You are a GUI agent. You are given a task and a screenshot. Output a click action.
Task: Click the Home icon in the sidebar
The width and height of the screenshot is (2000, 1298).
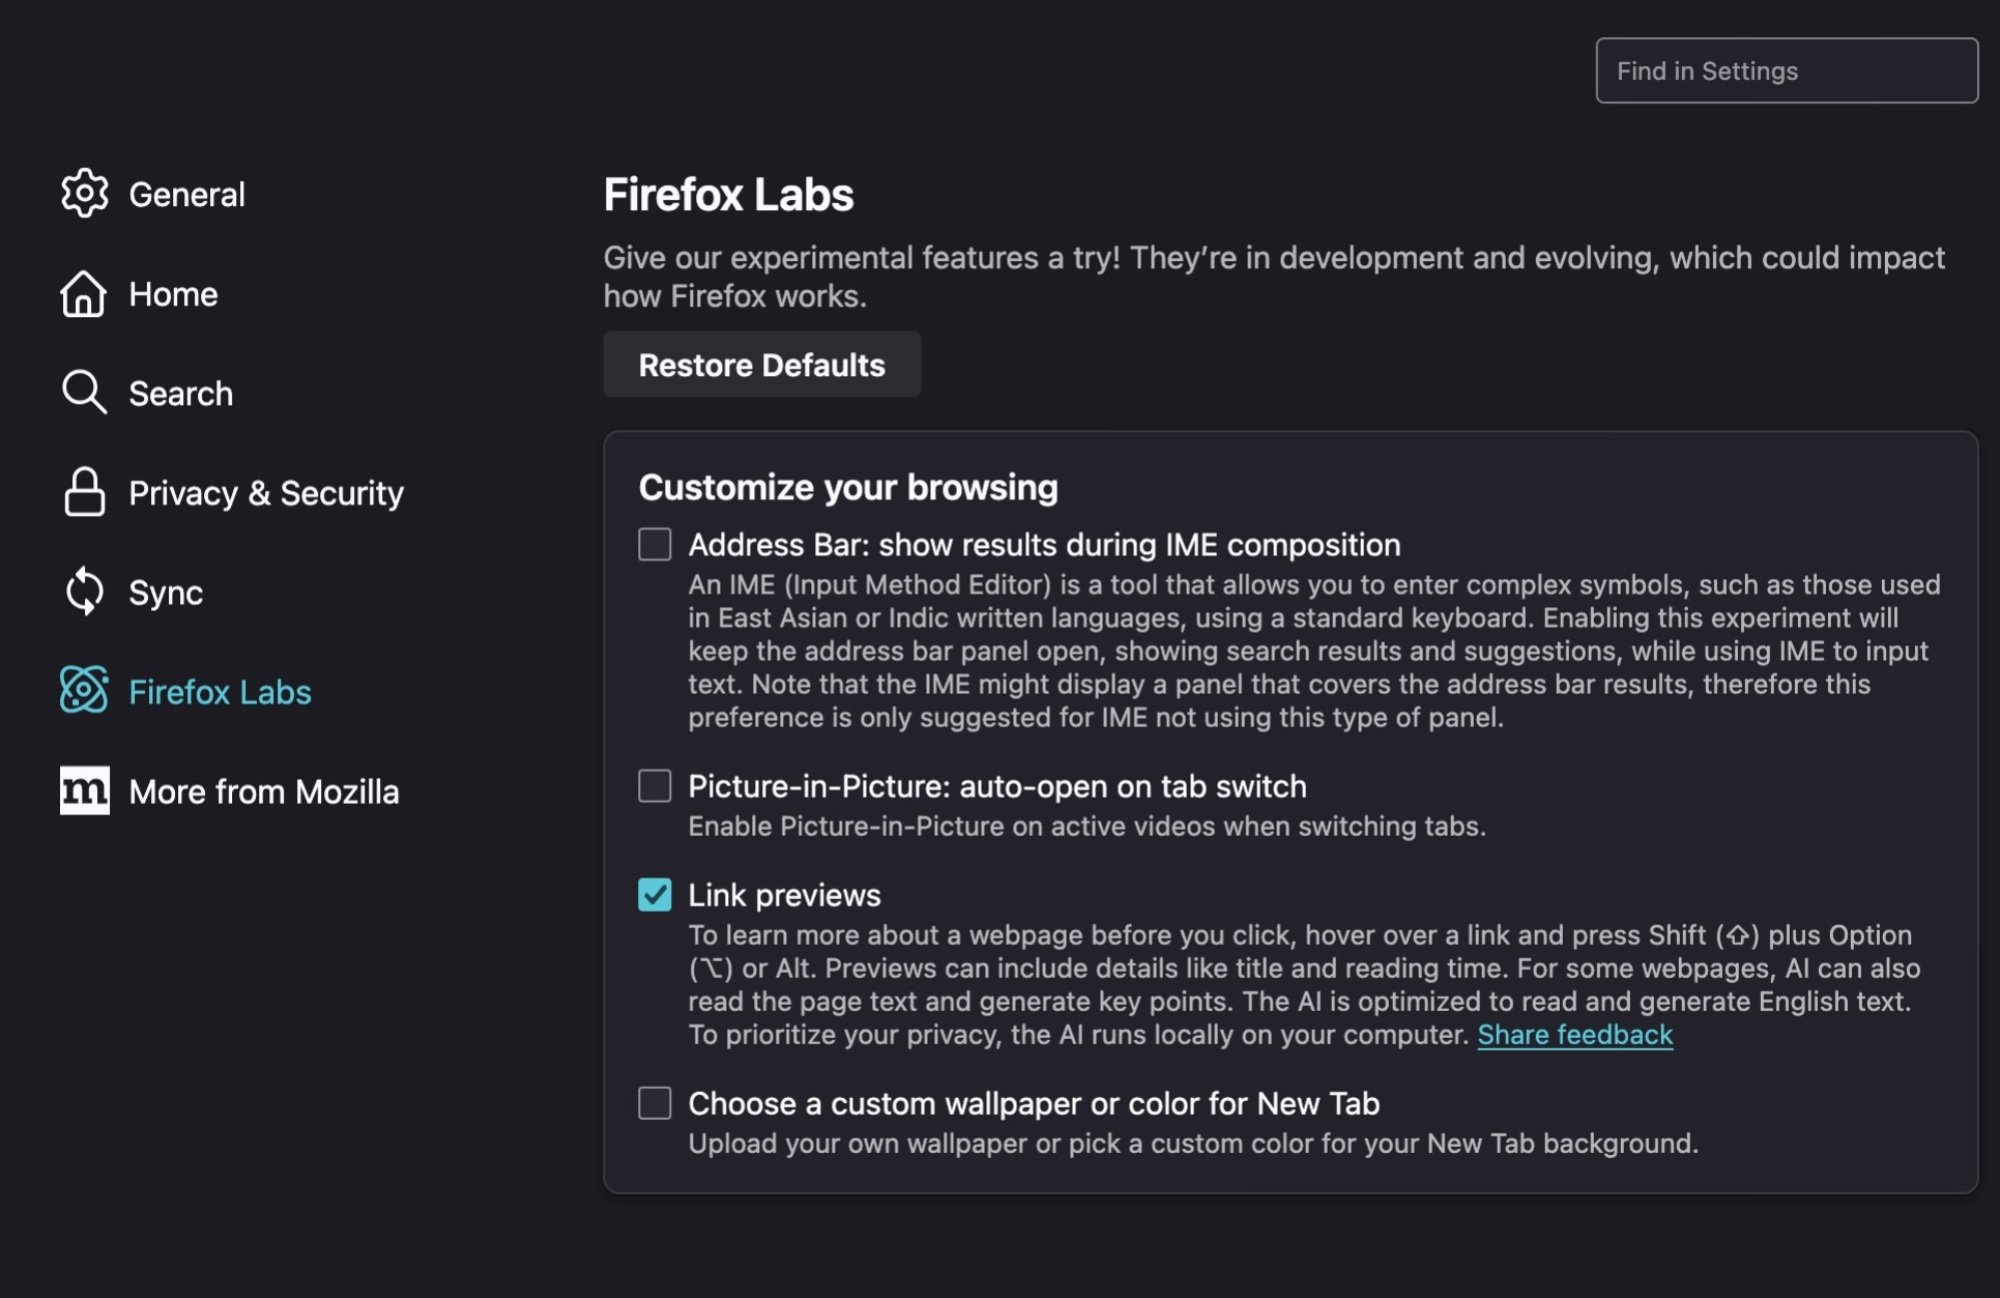click(85, 293)
